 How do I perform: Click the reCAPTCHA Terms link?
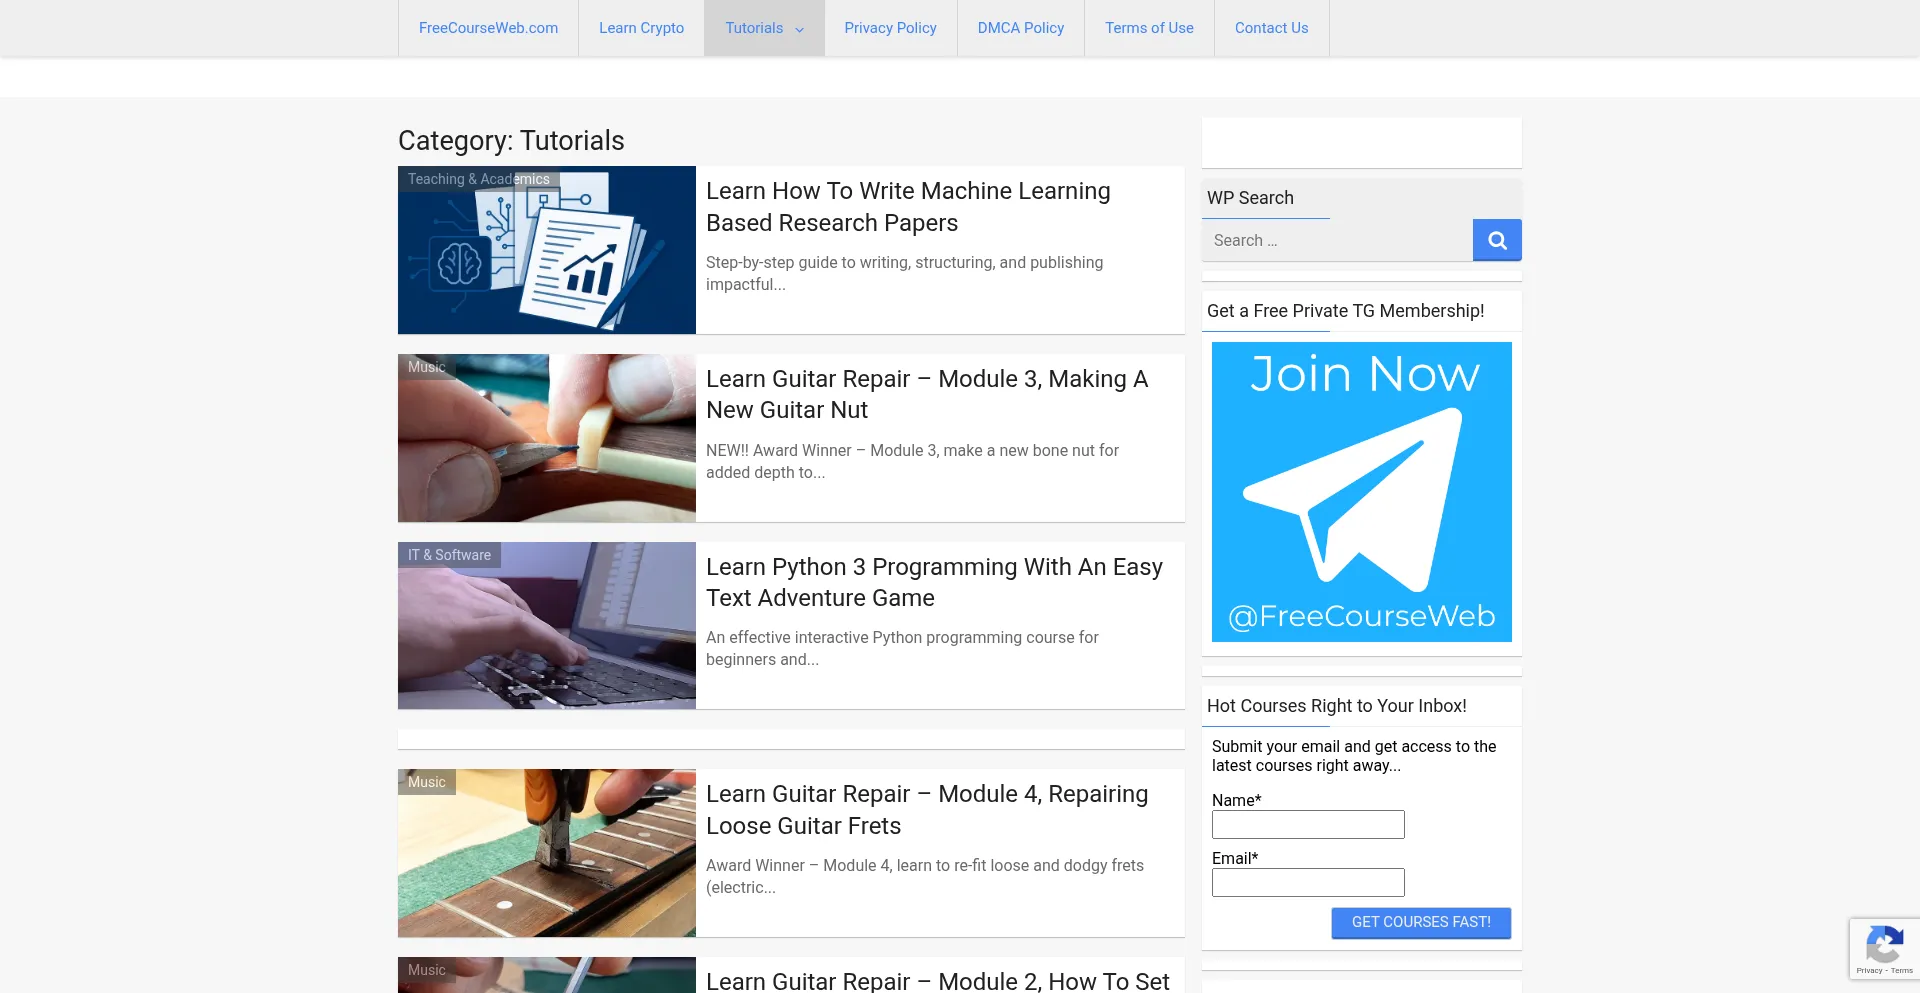(1902, 971)
